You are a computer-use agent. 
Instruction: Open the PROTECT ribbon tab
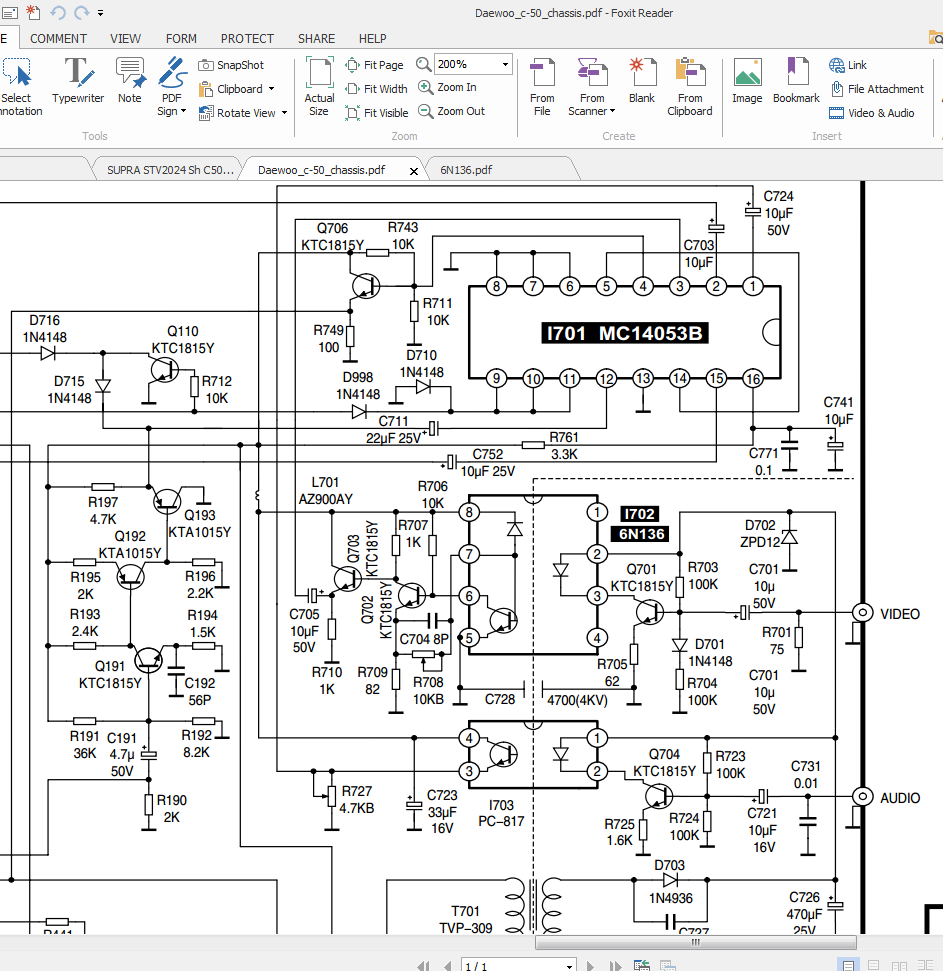[247, 38]
